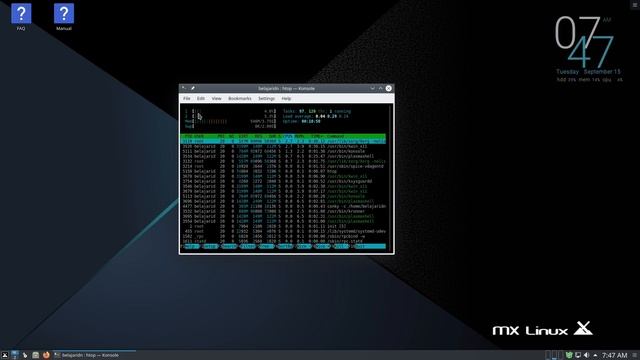
Task: Select the spice-vdagentd process row
Action: click(283, 167)
